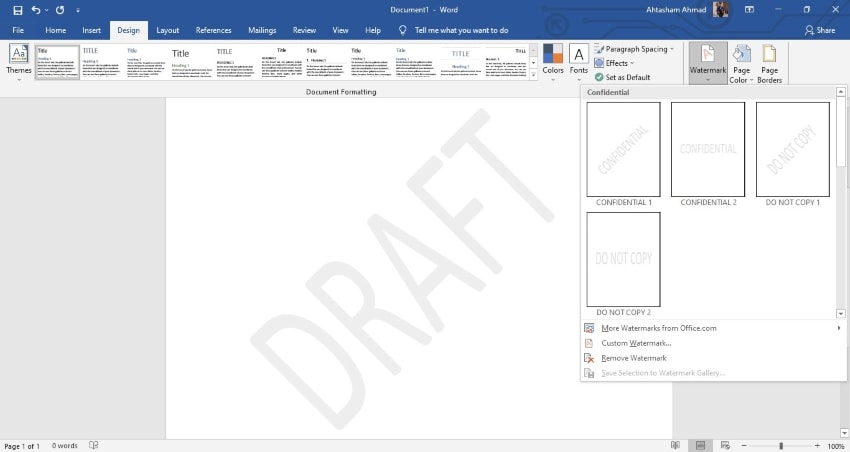Toggle the Watermark button
Viewport: 850px width, 452px height.
click(x=708, y=63)
